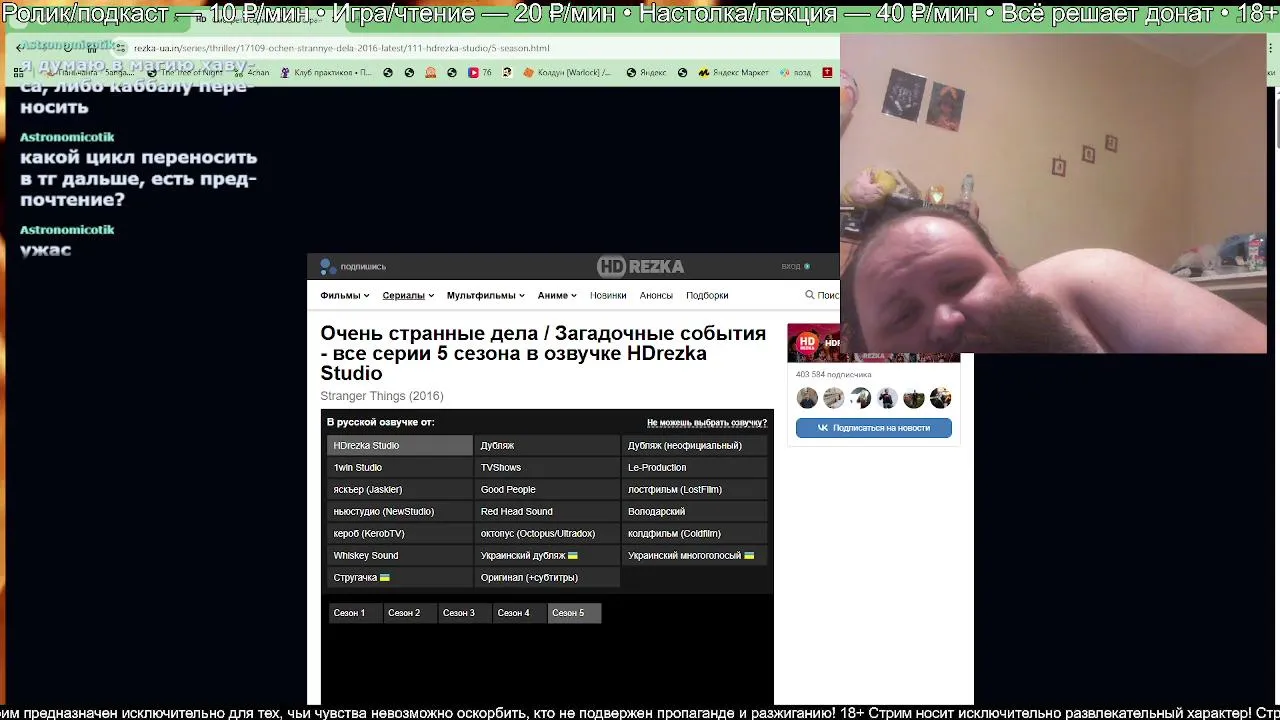Select 'октопус (Octopus/Ultradox)' voiceover
Viewport: 1280px width, 720px height.
[547, 533]
